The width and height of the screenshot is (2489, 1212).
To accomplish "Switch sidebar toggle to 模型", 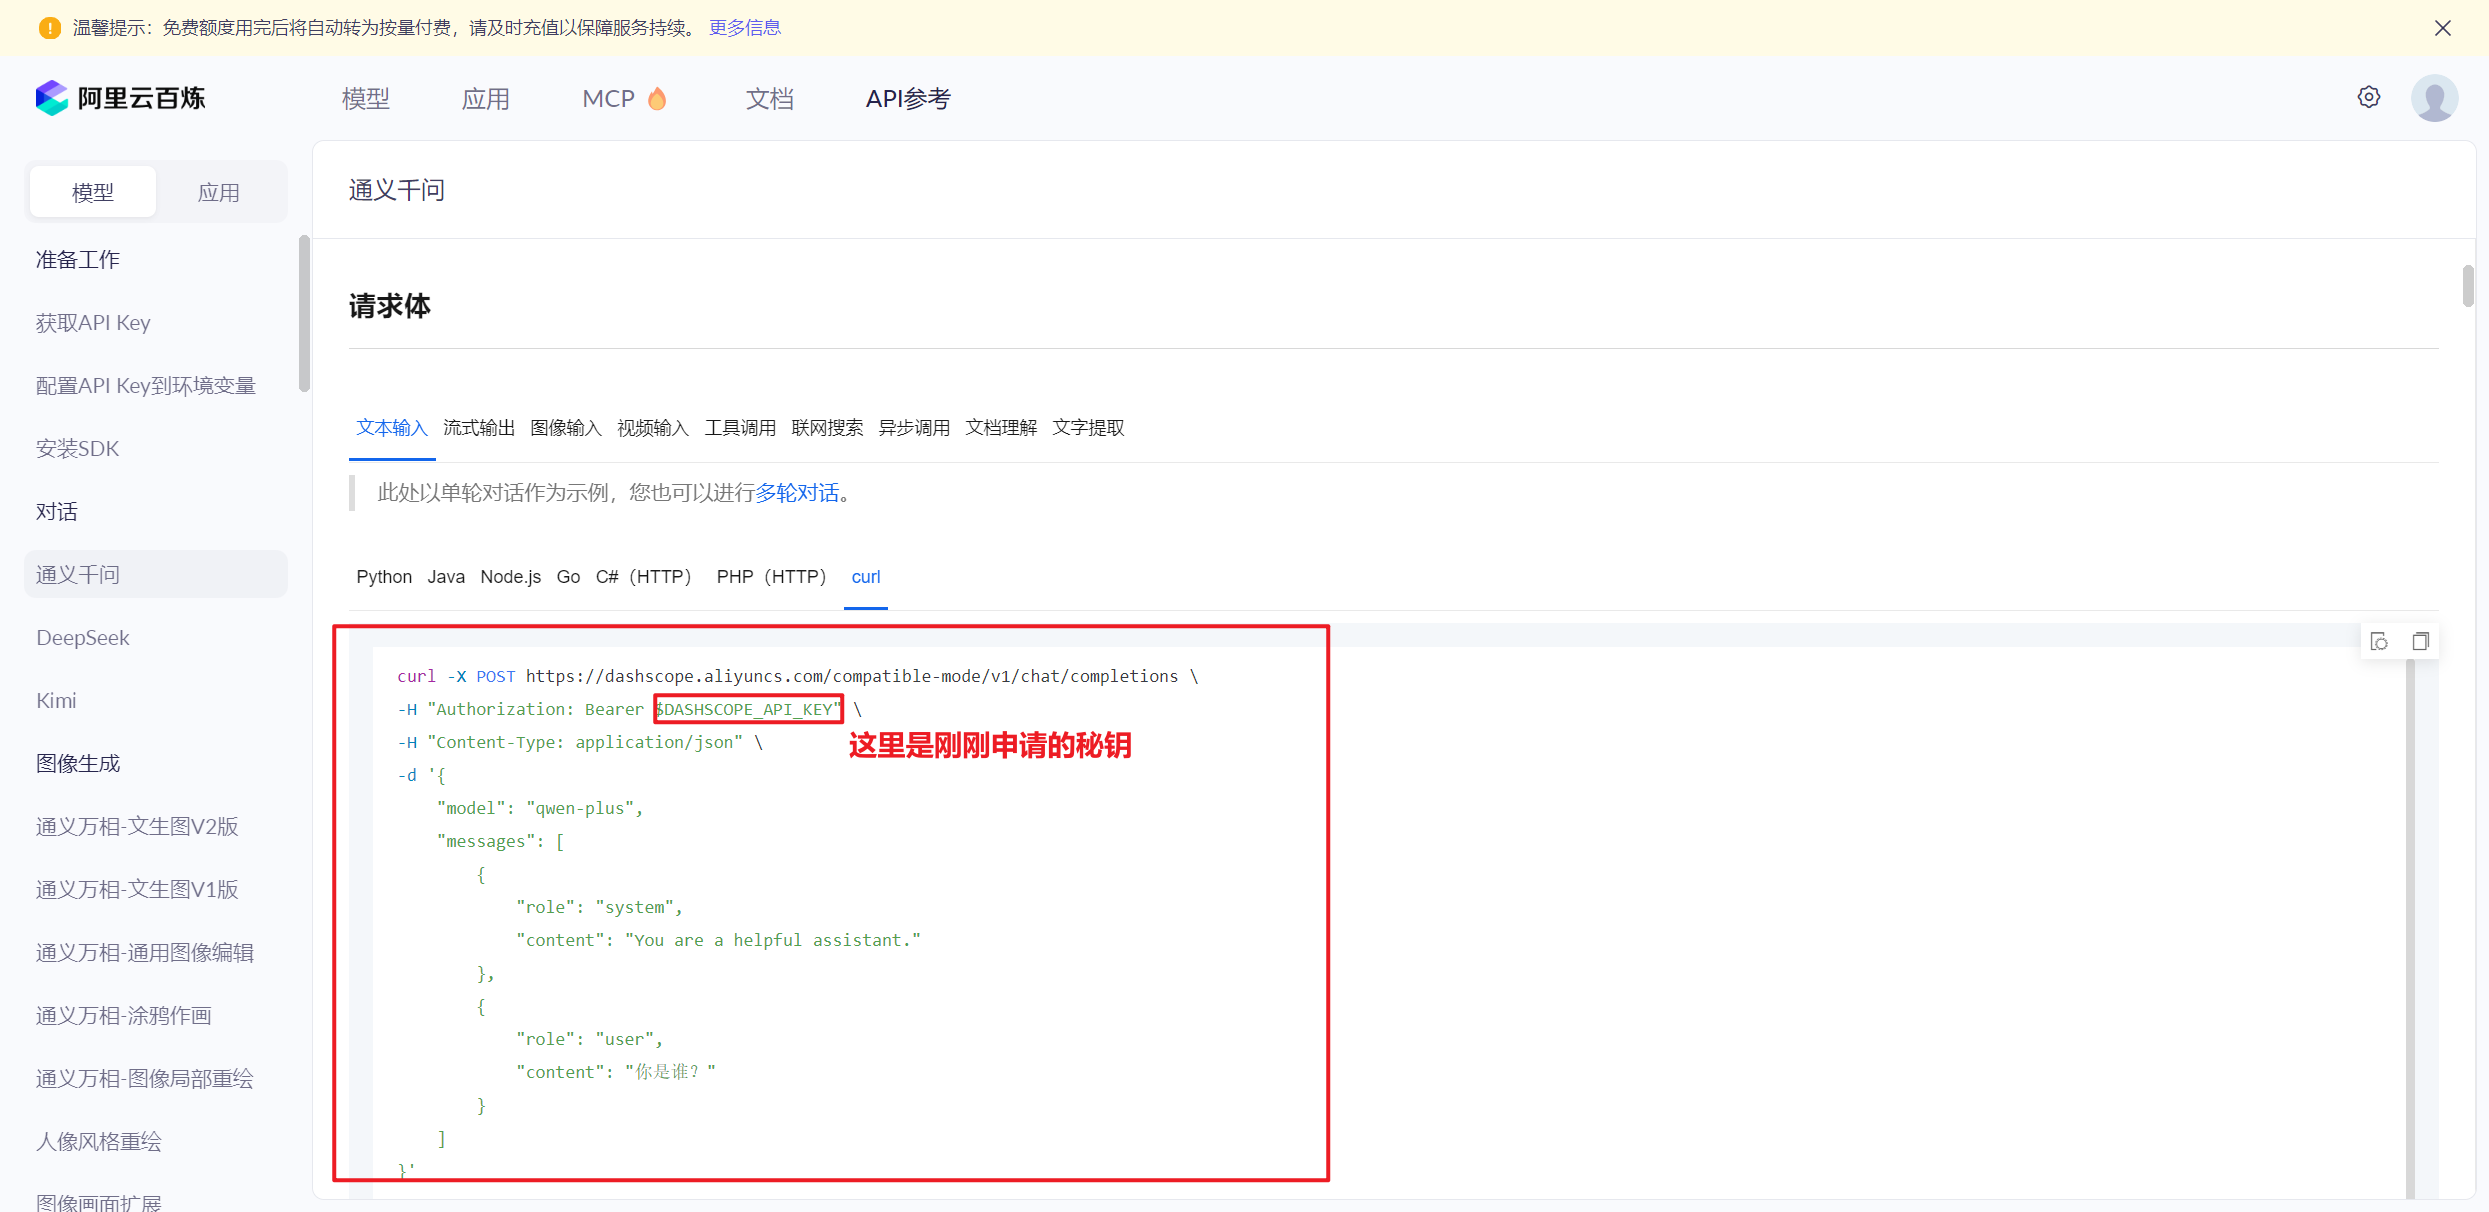I will (93, 192).
